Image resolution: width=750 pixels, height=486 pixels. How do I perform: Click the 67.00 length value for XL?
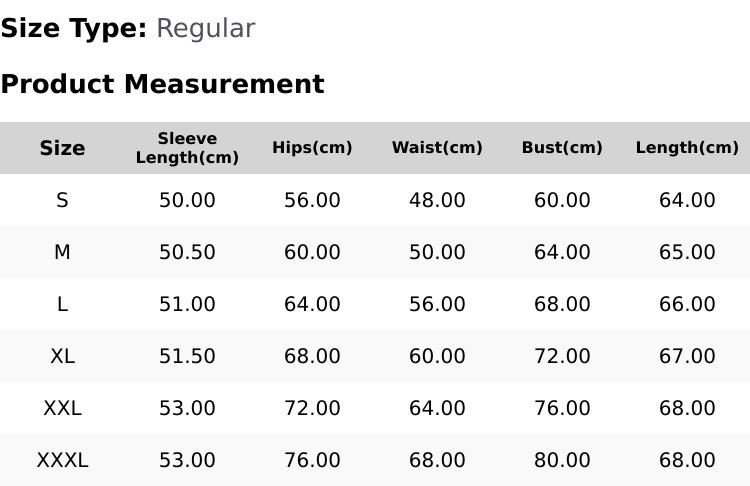(687, 356)
